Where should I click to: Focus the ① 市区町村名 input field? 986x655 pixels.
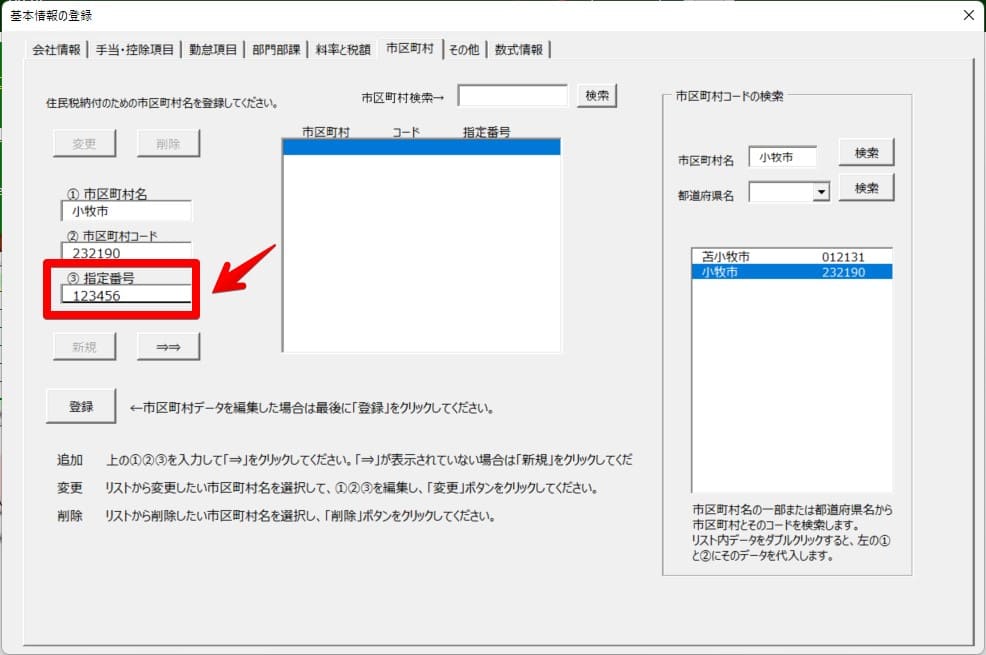click(x=125, y=211)
